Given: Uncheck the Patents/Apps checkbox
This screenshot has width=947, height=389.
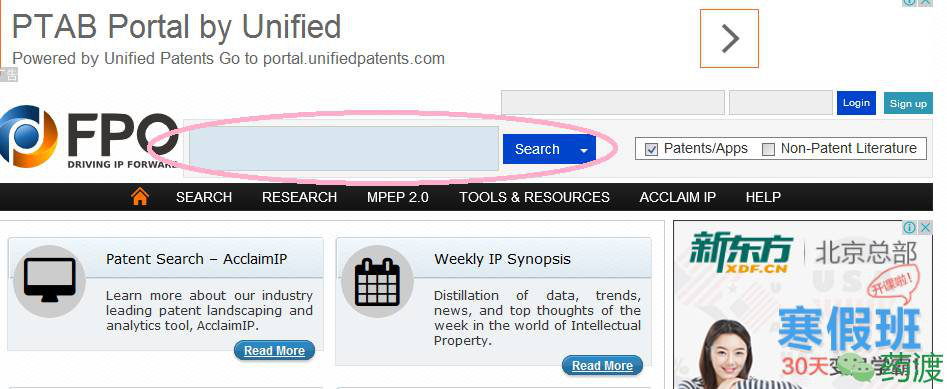Looking at the screenshot, I should coord(651,149).
